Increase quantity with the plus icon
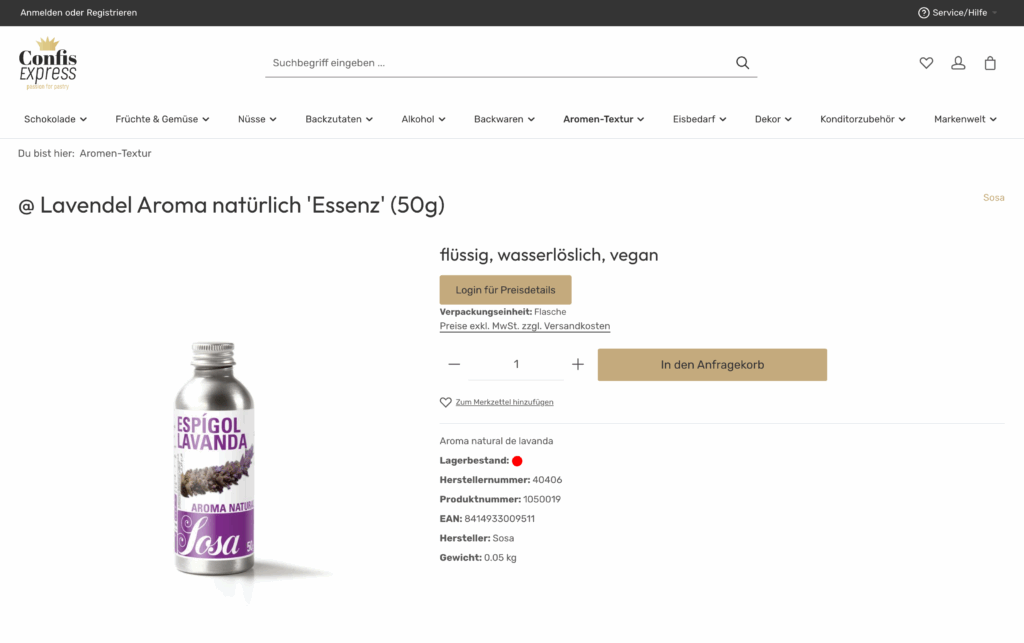 578,364
